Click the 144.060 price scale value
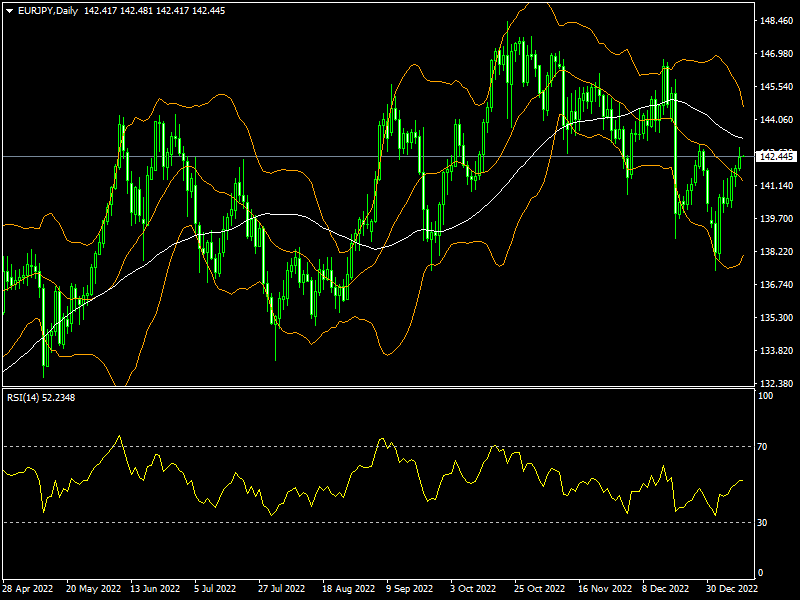This screenshot has width=800, height=600. pyautogui.click(x=777, y=120)
